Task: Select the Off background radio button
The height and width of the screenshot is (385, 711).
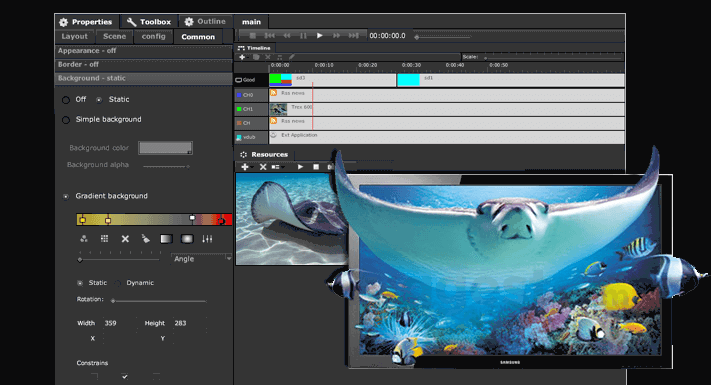Action: coord(66,100)
